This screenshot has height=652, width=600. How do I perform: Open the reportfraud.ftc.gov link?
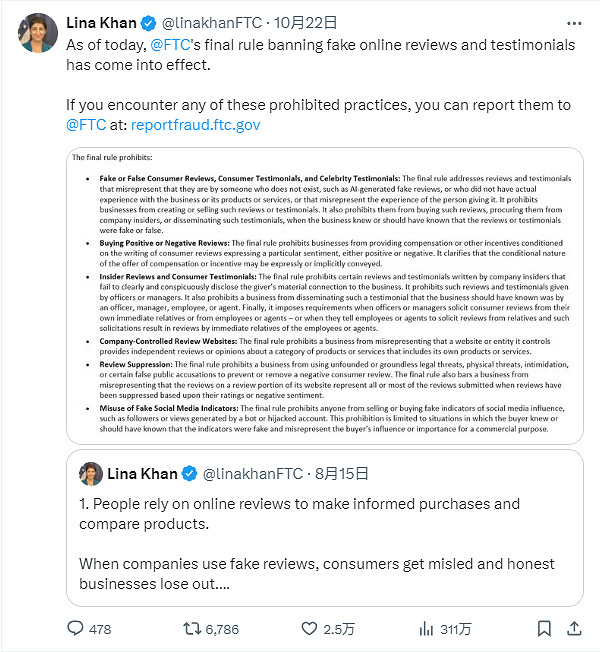(x=196, y=125)
